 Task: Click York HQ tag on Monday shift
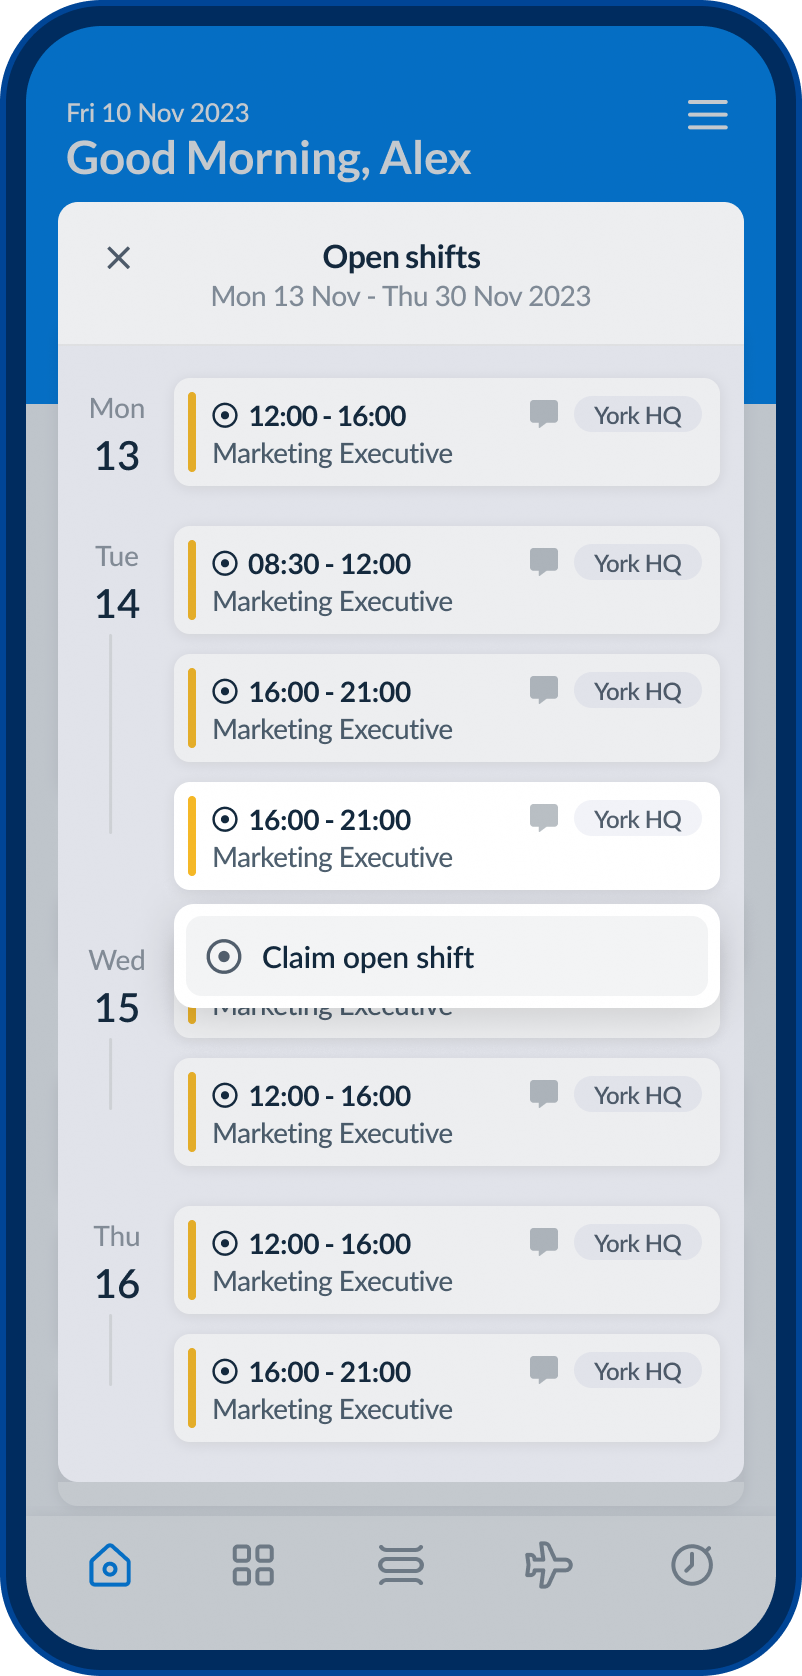(637, 415)
